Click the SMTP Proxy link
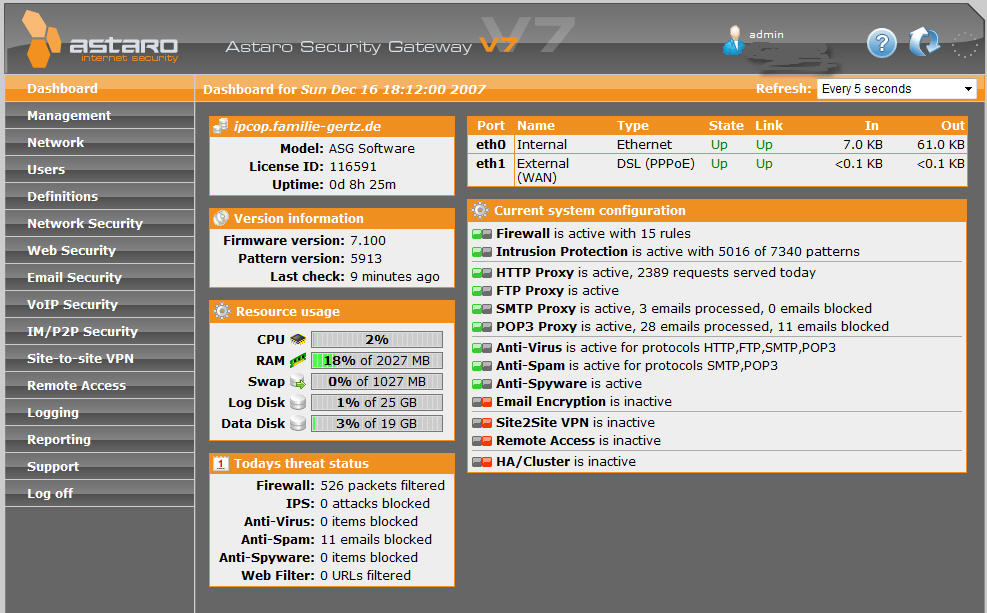 536,308
